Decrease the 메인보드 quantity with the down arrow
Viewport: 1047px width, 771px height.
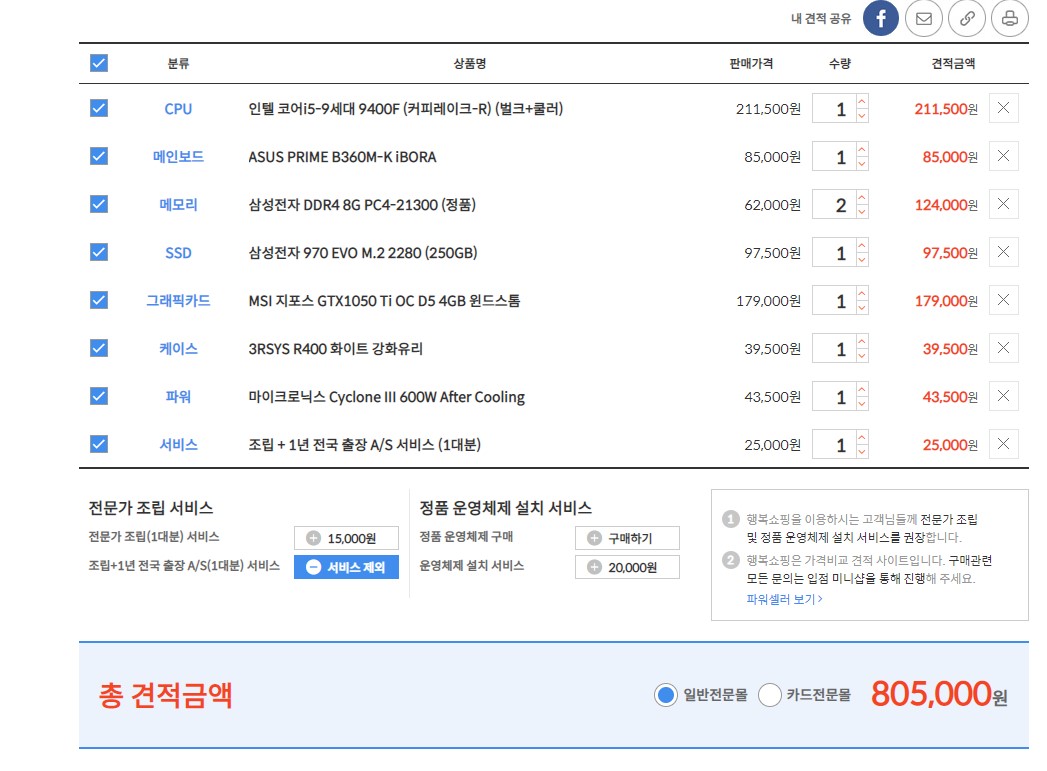[x=862, y=164]
